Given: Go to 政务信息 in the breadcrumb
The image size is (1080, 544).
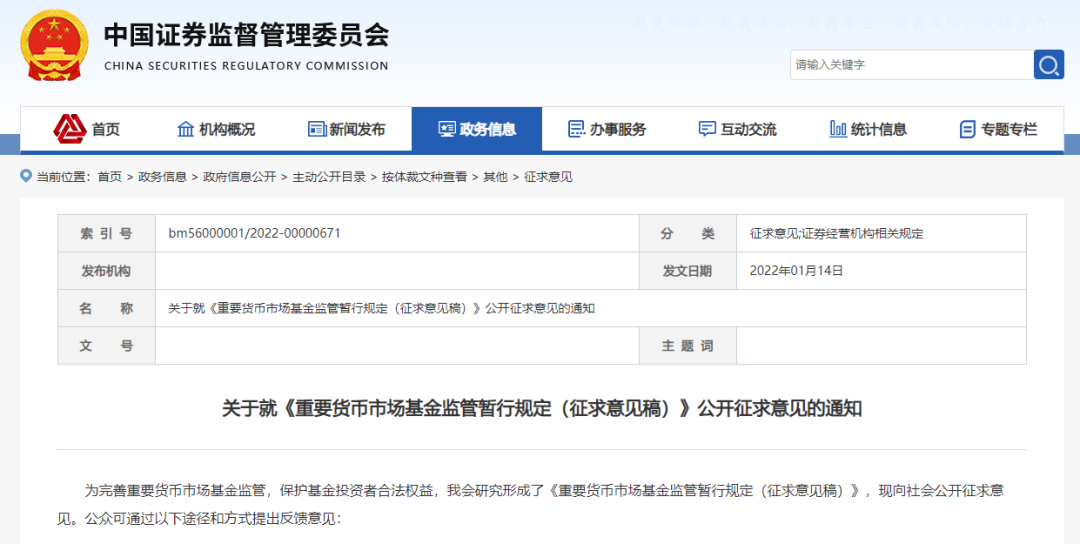Looking at the screenshot, I should tap(163, 177).
